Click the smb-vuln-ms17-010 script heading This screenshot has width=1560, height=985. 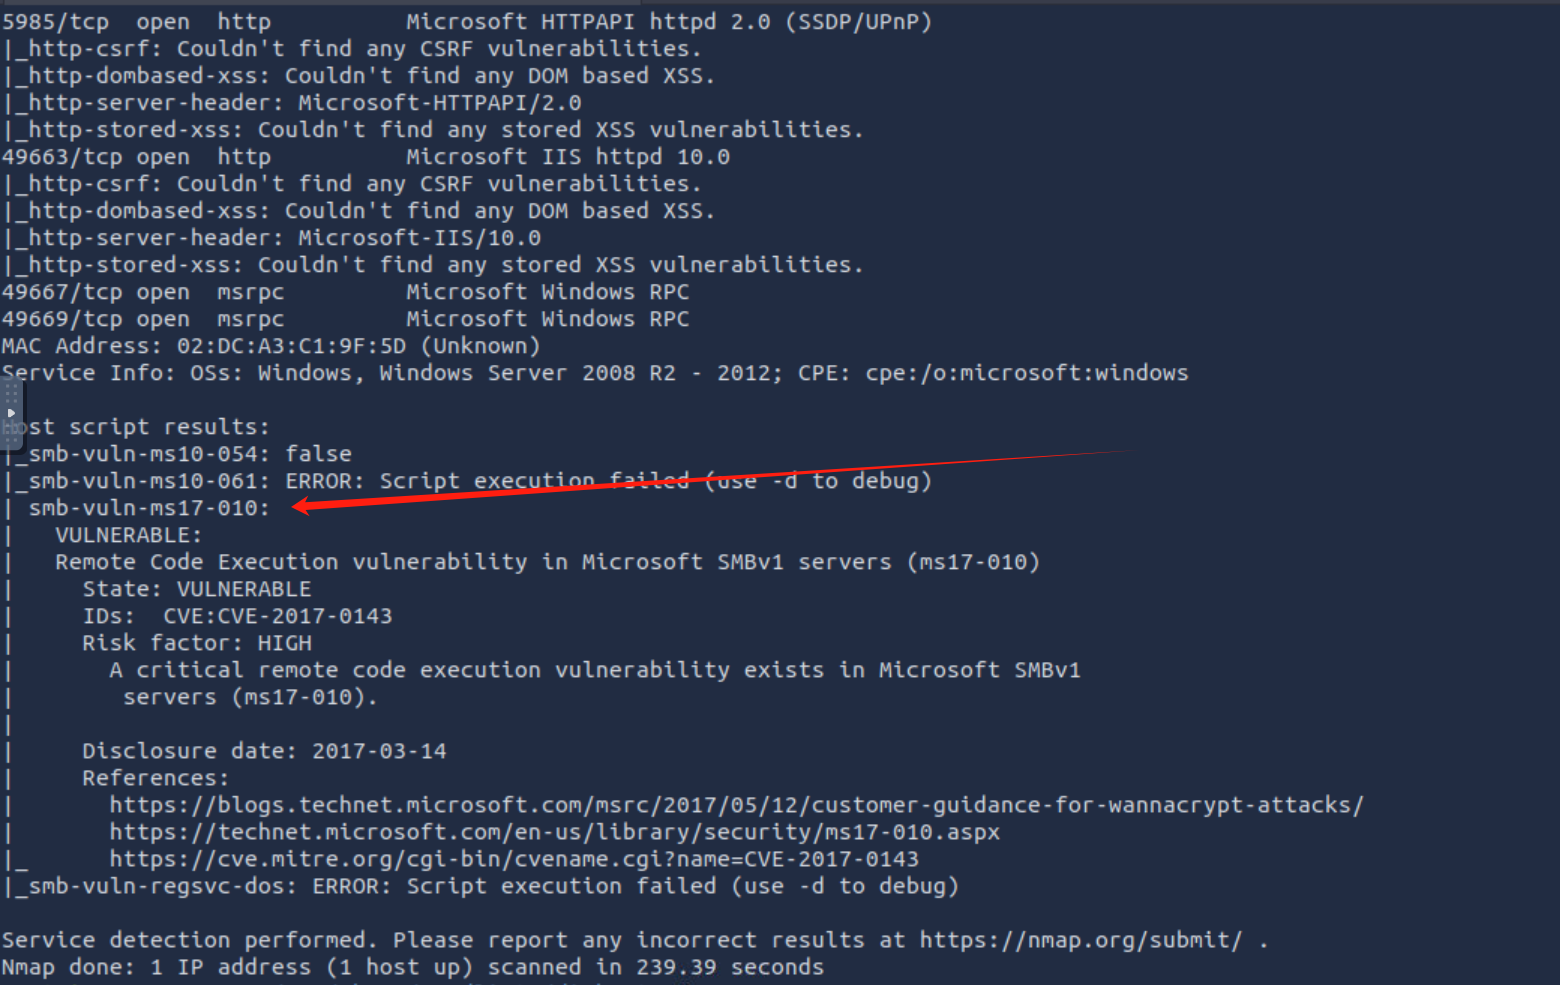coord(148,508)
